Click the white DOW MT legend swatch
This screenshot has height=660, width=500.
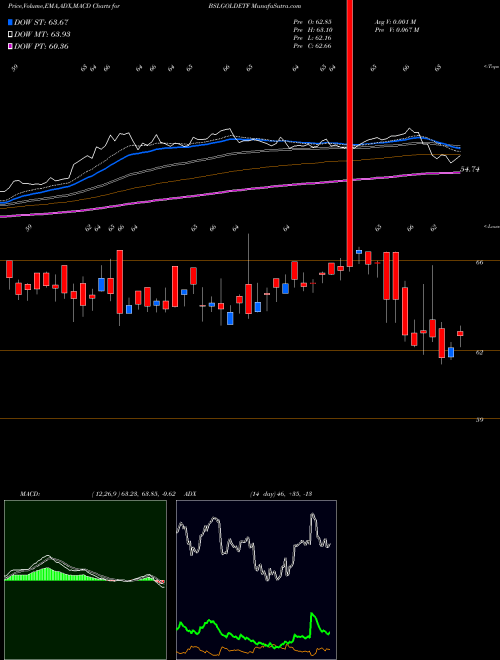(x=11, y=34)
